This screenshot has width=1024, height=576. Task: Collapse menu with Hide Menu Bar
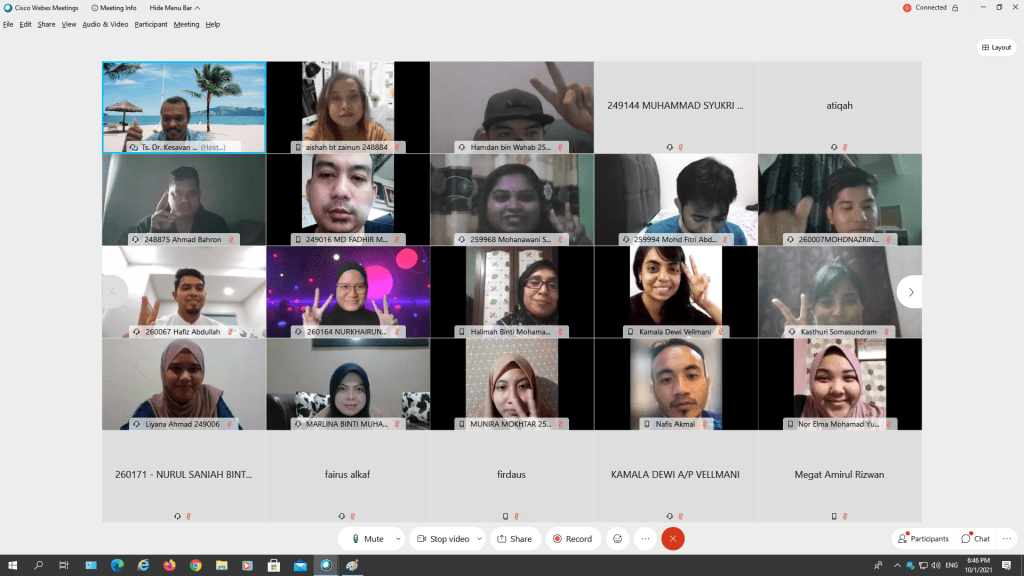click(171, 7)
